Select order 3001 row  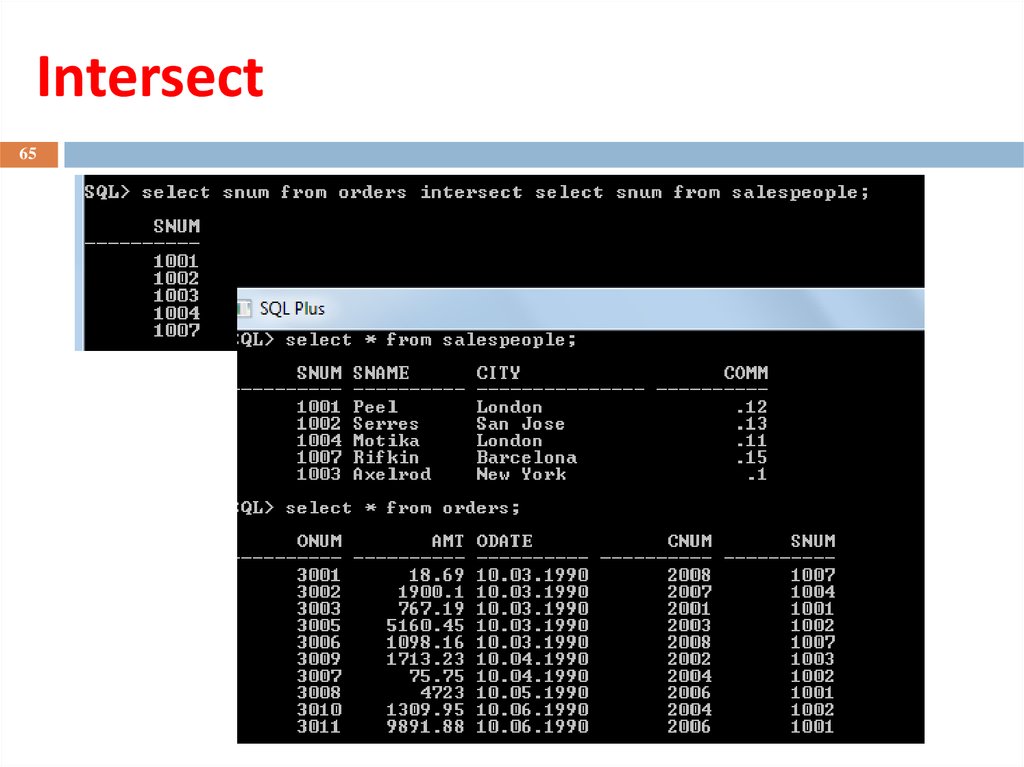(566, 575)
